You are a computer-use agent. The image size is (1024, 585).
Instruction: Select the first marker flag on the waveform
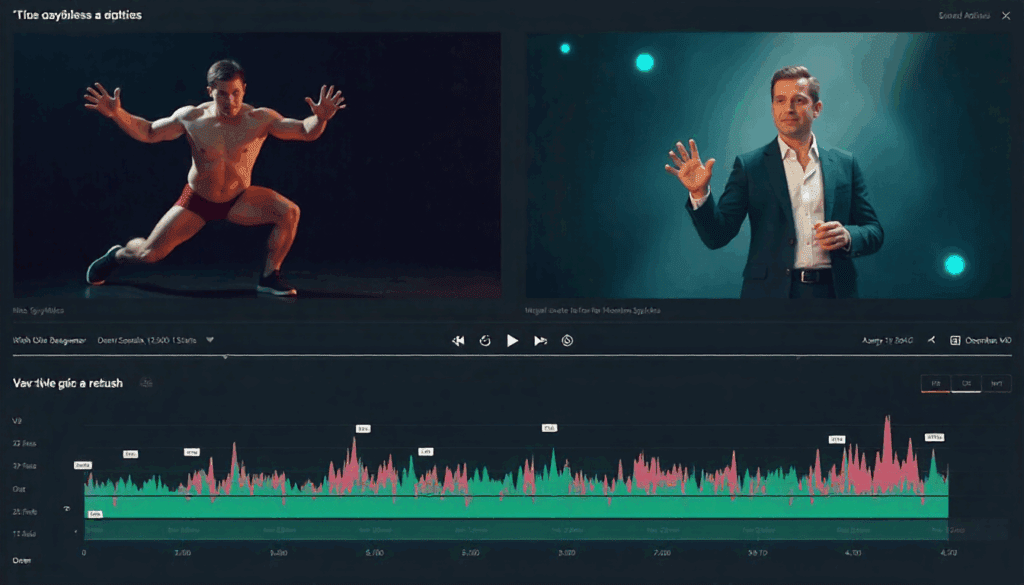[82, 465]
